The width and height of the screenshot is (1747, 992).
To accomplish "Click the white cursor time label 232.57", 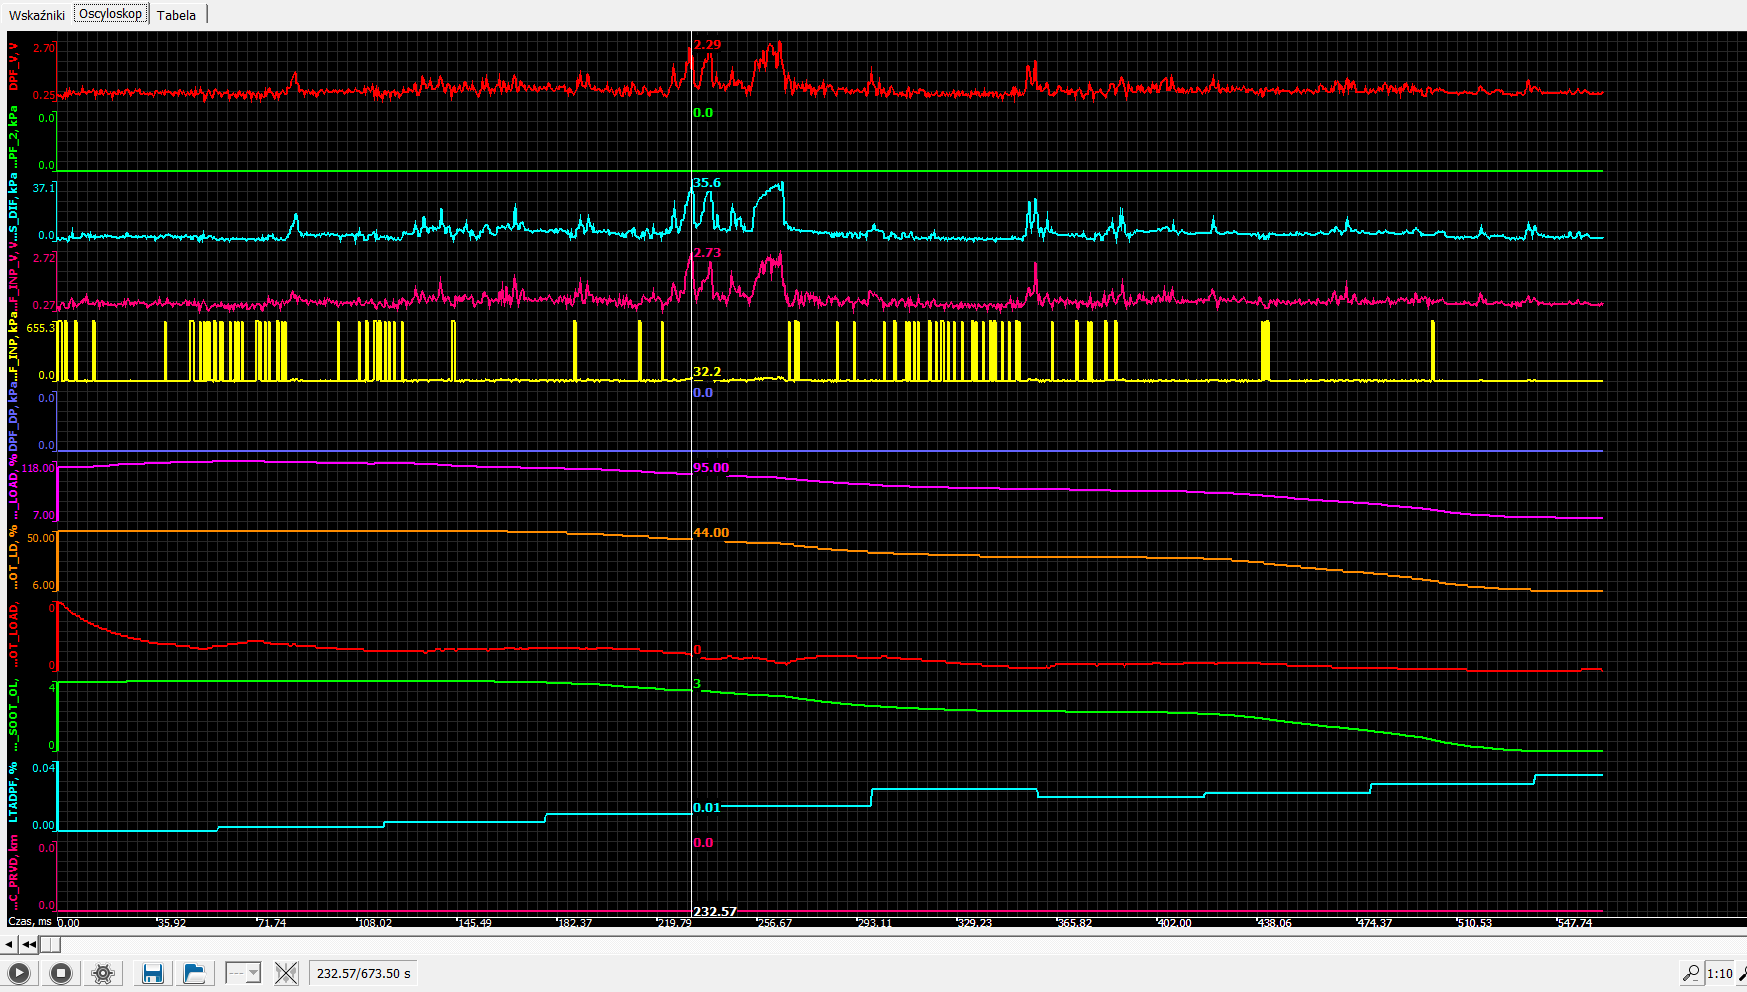I will pos(715,911).
